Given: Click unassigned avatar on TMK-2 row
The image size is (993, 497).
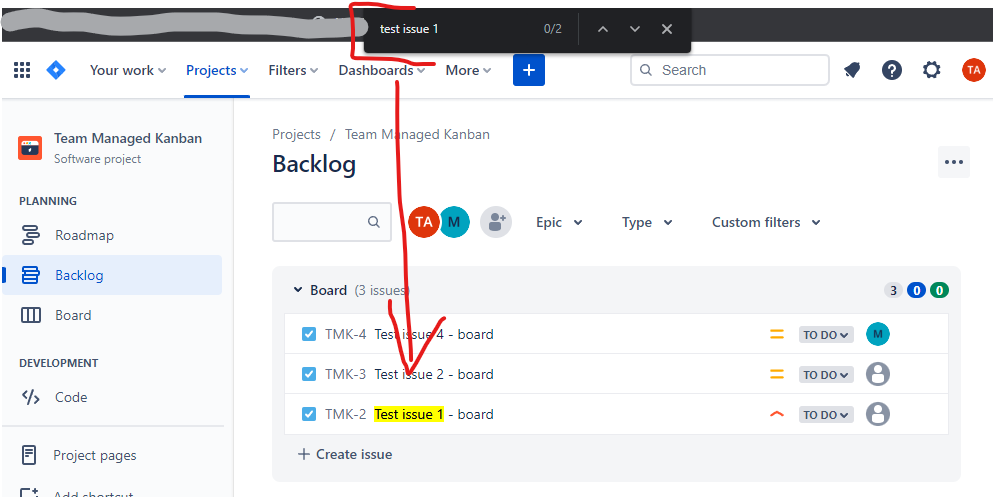Looking at the screenshot, I should pos(878,414).
